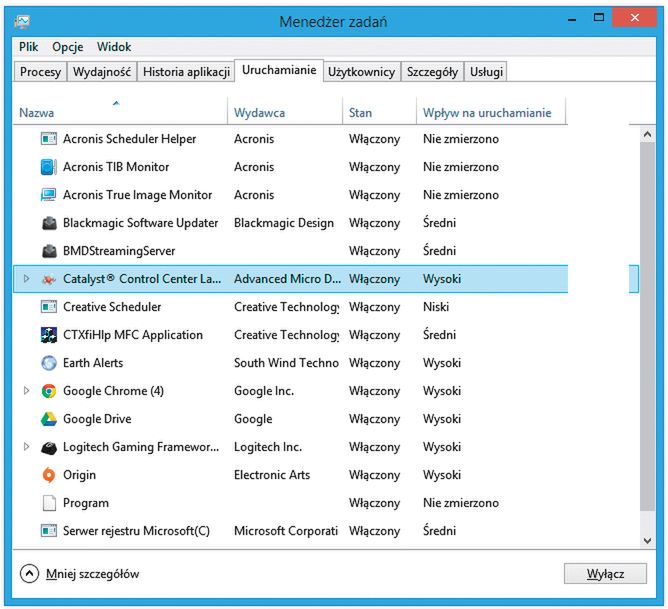668x609 pixels.
Task: Open the Opcje menu
Action: point(67,47)
